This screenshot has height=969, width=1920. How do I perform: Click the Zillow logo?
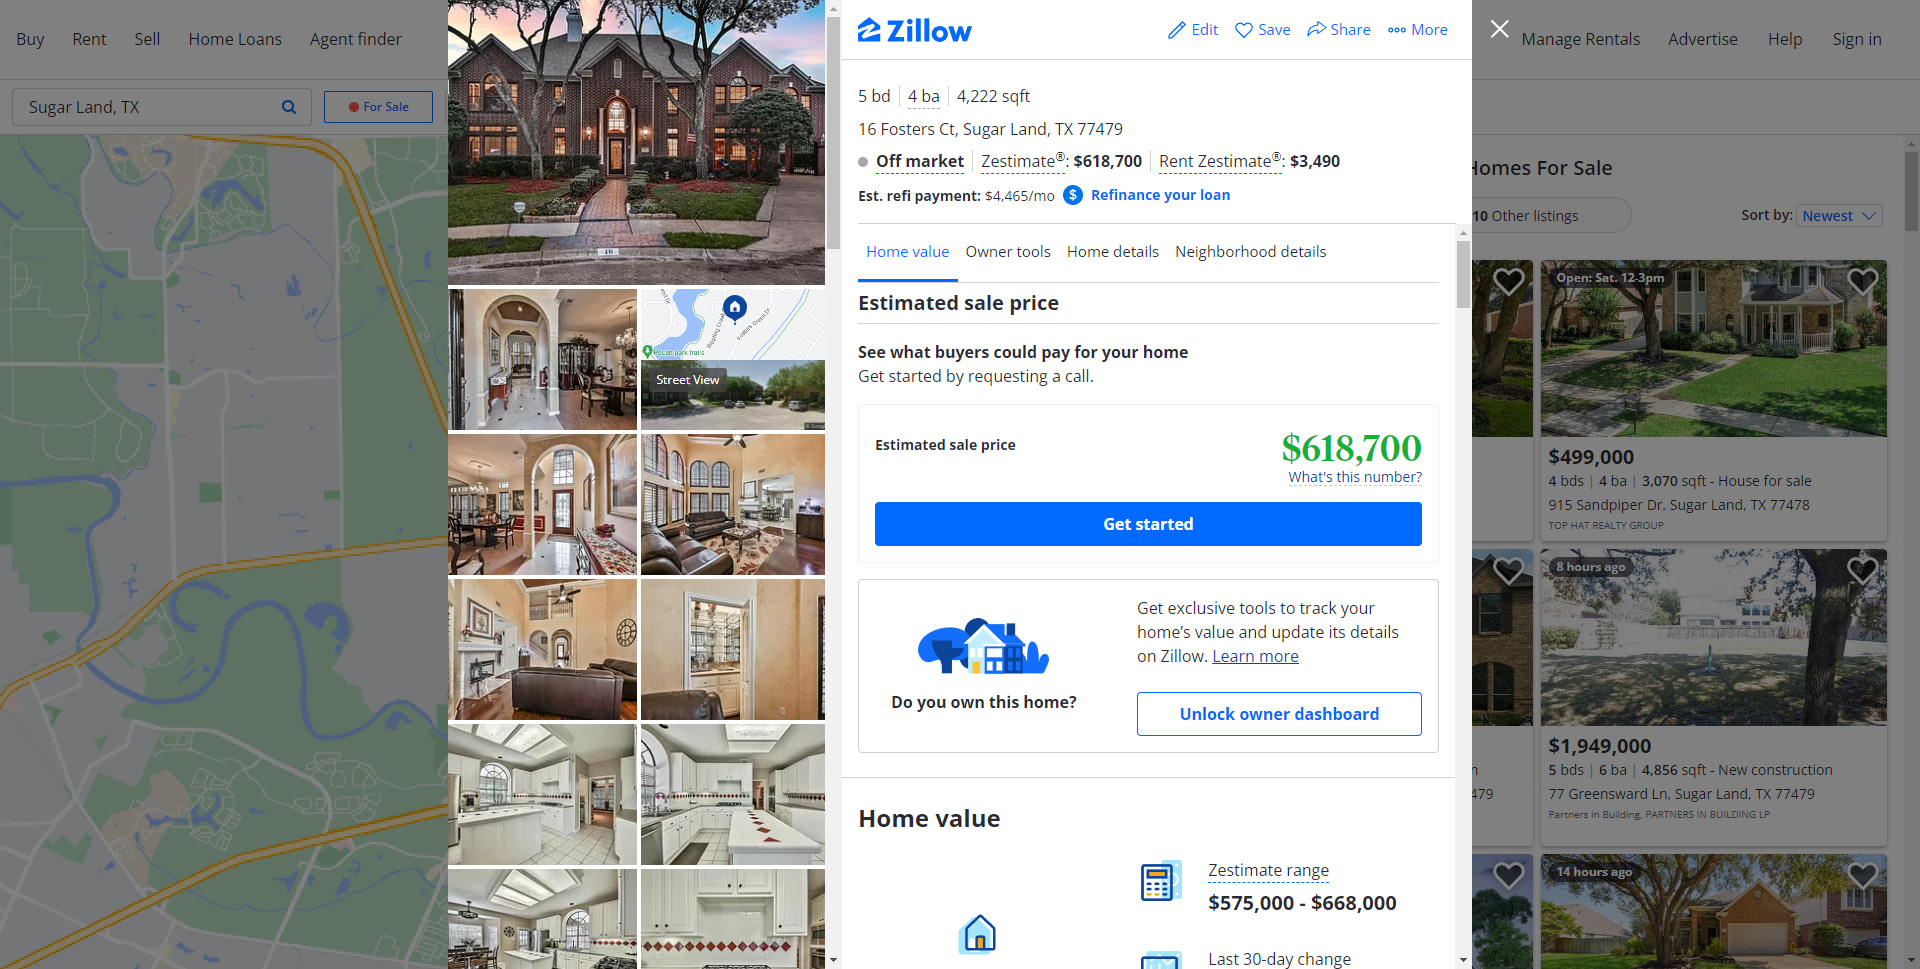(x=914, y=31)
